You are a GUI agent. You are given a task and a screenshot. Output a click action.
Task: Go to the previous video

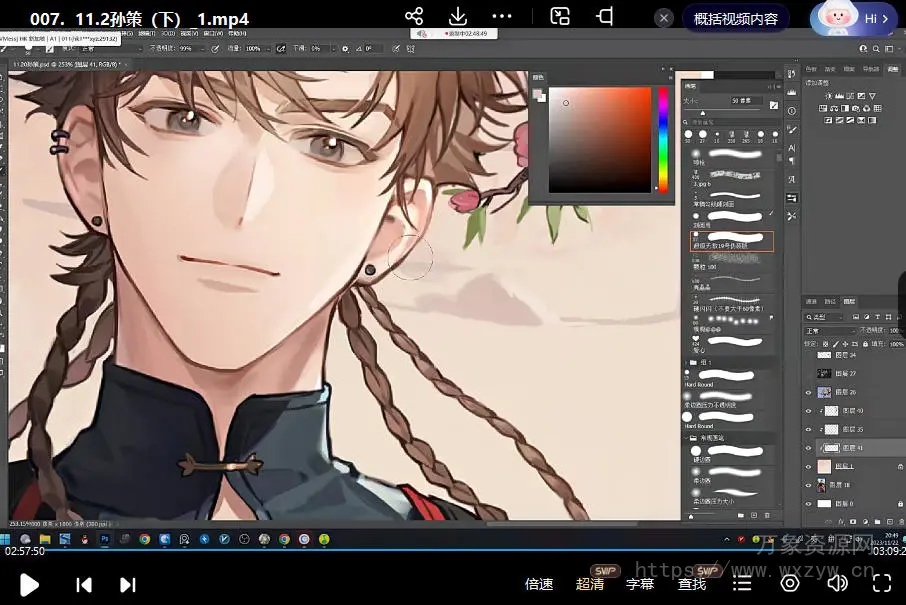85,584
